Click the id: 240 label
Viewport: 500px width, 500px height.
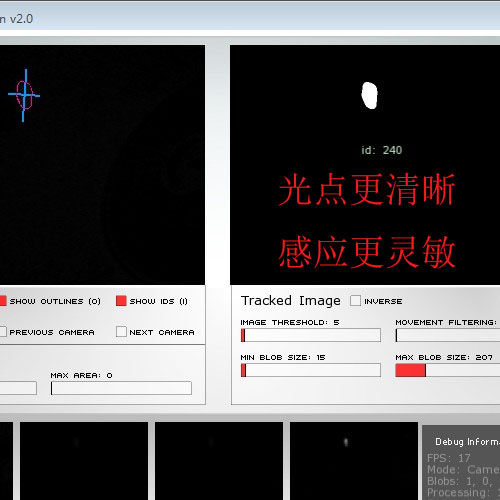pos(382,150)
